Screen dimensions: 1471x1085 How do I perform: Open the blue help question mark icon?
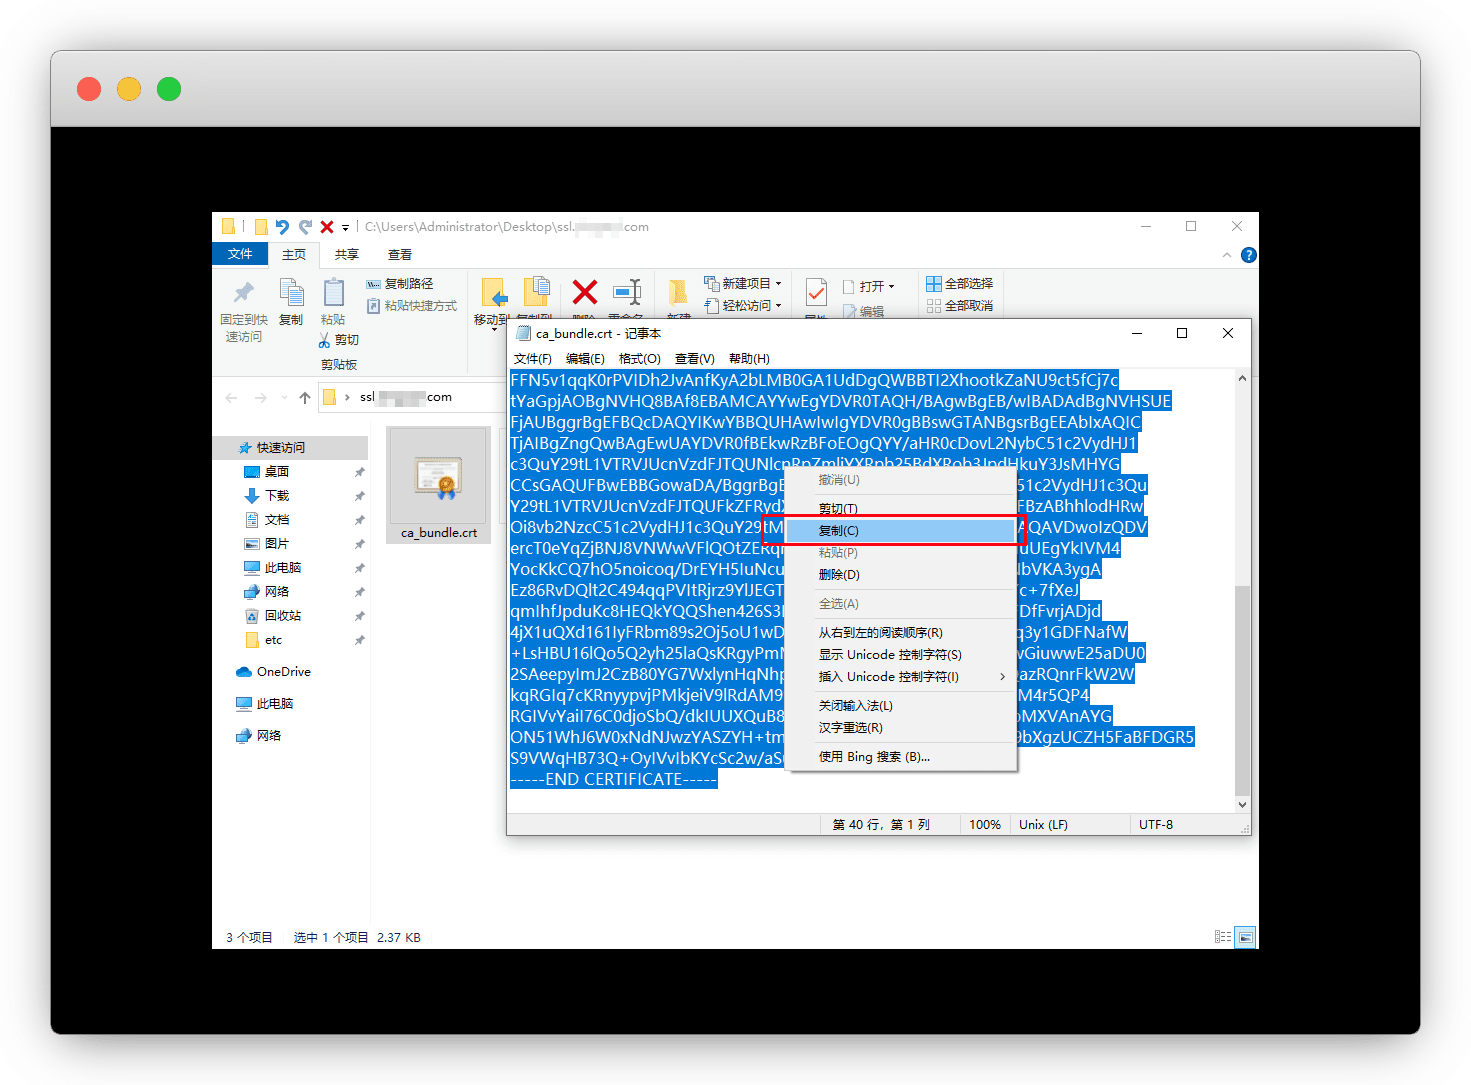[x=1248, y=255]
